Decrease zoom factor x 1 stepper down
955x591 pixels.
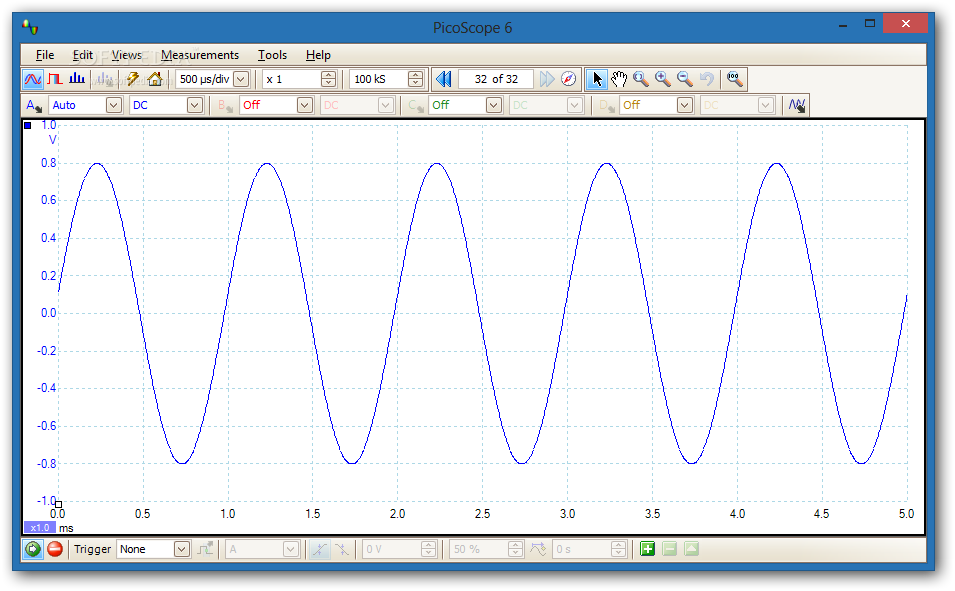coord(328,83)
